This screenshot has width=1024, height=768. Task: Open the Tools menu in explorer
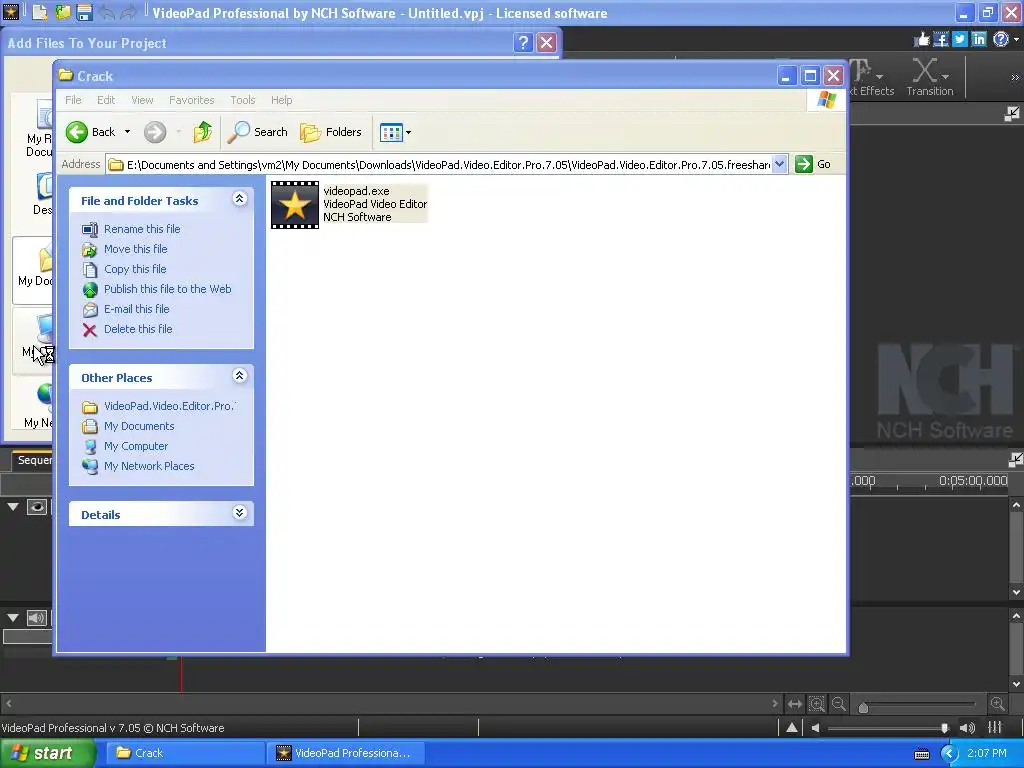click(x=242, y=100)
